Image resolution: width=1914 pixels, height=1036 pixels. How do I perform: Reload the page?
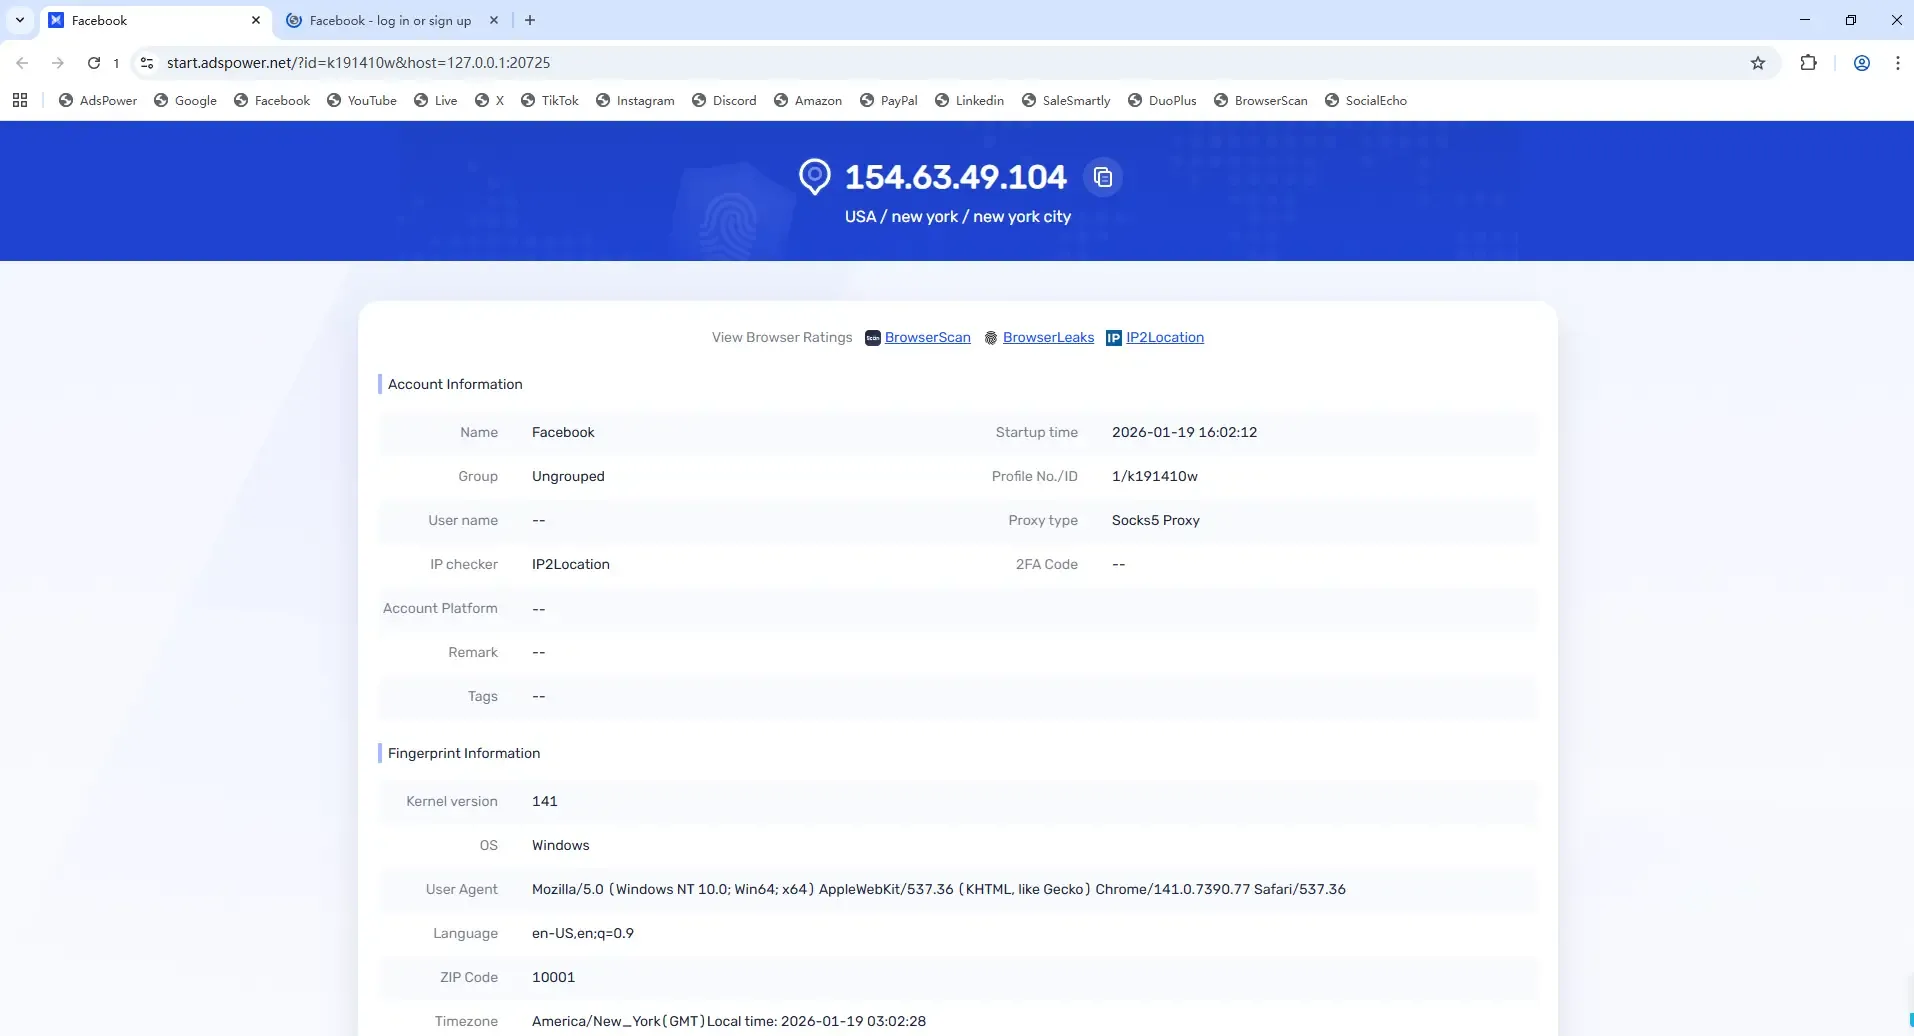[94, 63]
